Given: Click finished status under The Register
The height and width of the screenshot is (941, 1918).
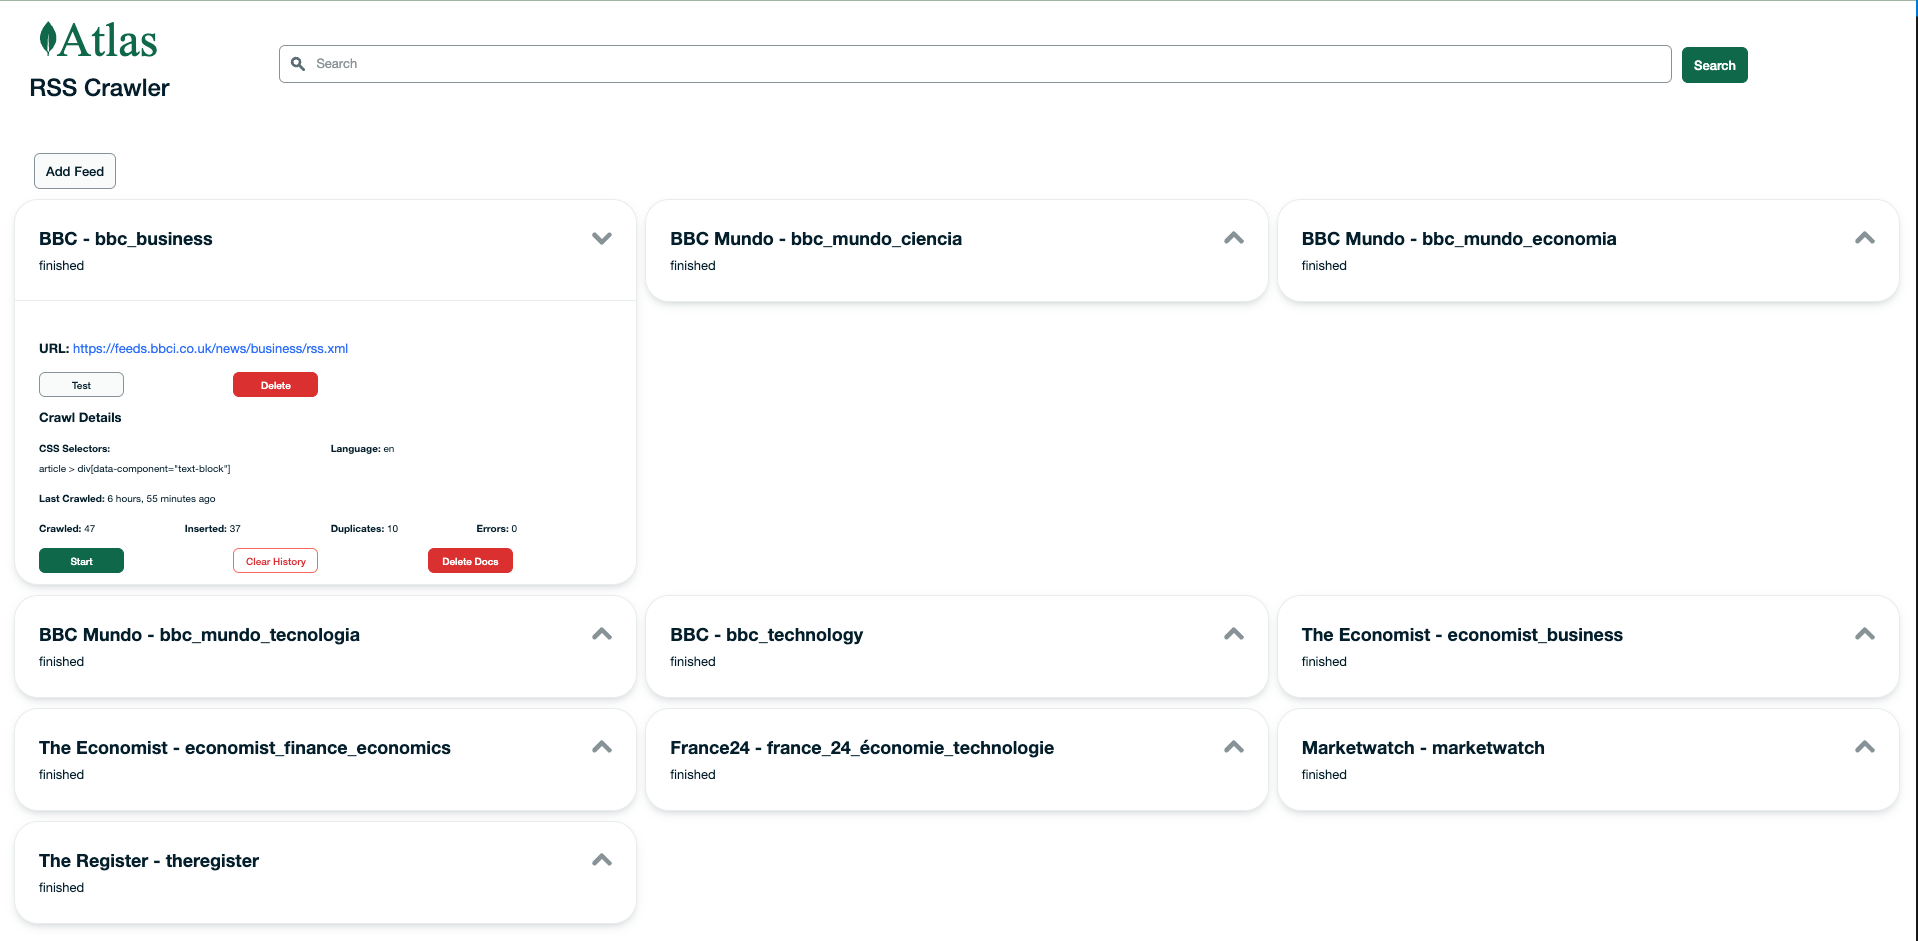Looking at the screenshot, I should pyautogui.click(x=61, y=888).
